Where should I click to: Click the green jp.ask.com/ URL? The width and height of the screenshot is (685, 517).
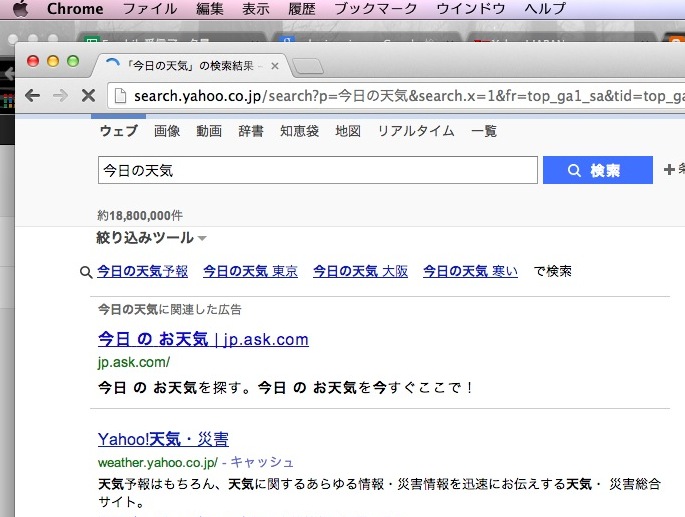pos(134,362)
